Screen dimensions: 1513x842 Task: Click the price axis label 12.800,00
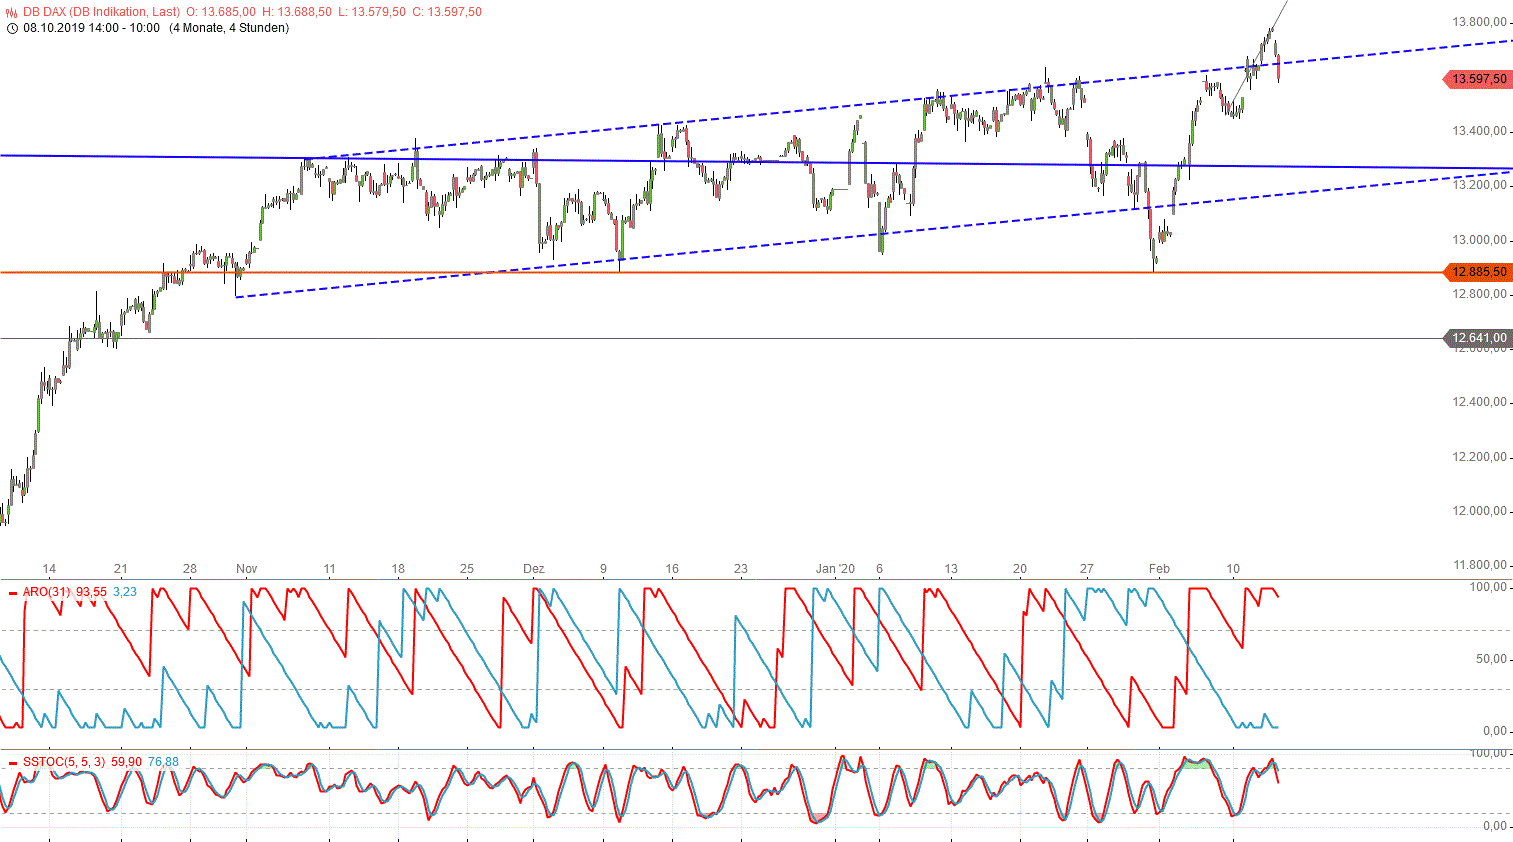(x=1479, y=294)
